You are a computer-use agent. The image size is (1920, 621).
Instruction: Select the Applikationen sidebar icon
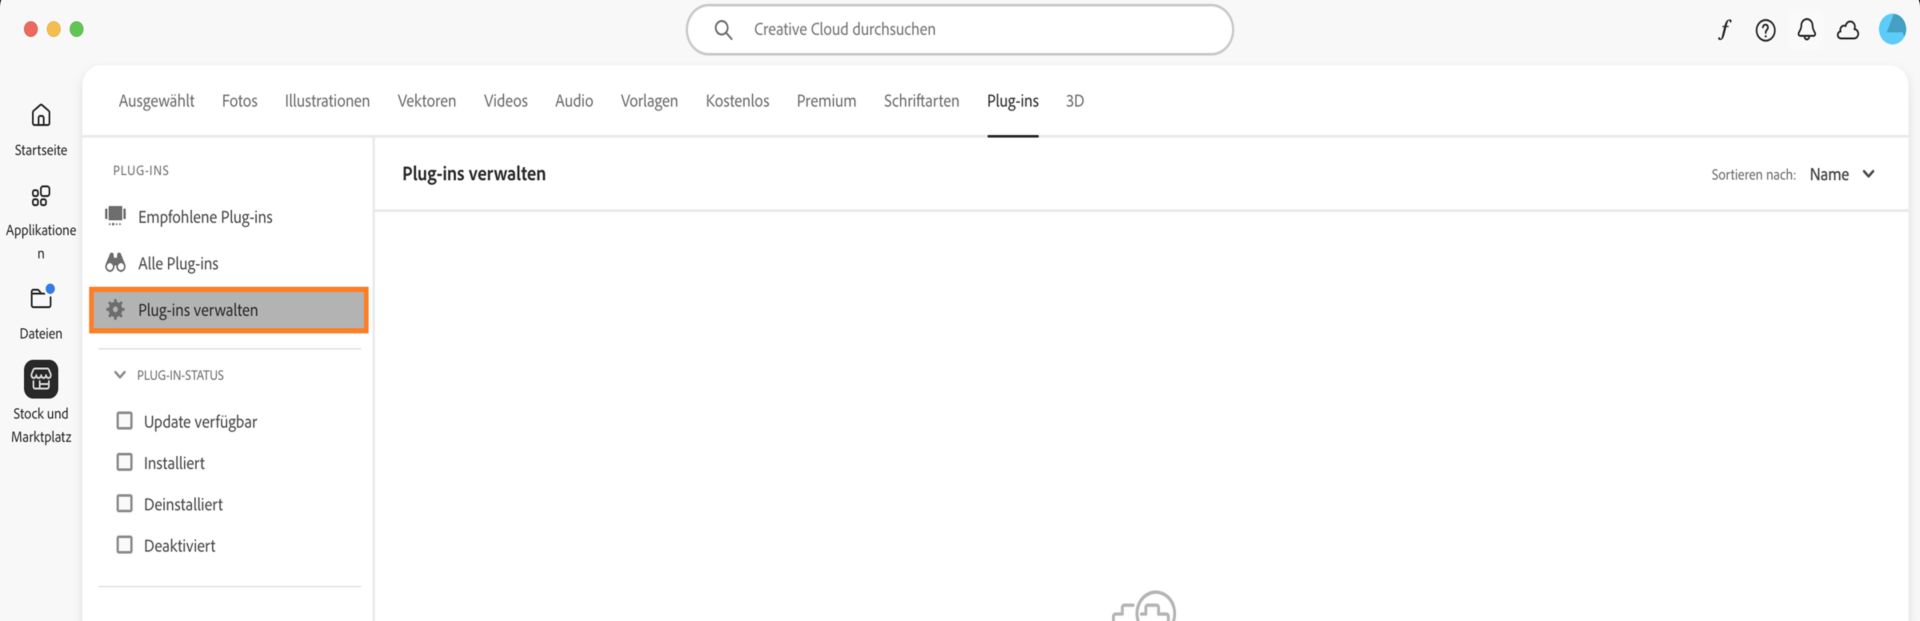tap(40, 196)
